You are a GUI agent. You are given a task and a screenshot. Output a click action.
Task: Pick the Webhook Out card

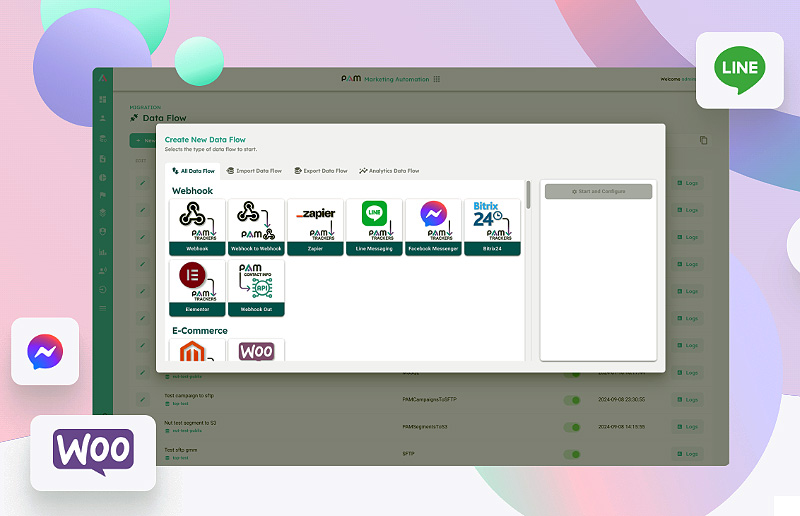pyautogui.click(x=256, y=288)
